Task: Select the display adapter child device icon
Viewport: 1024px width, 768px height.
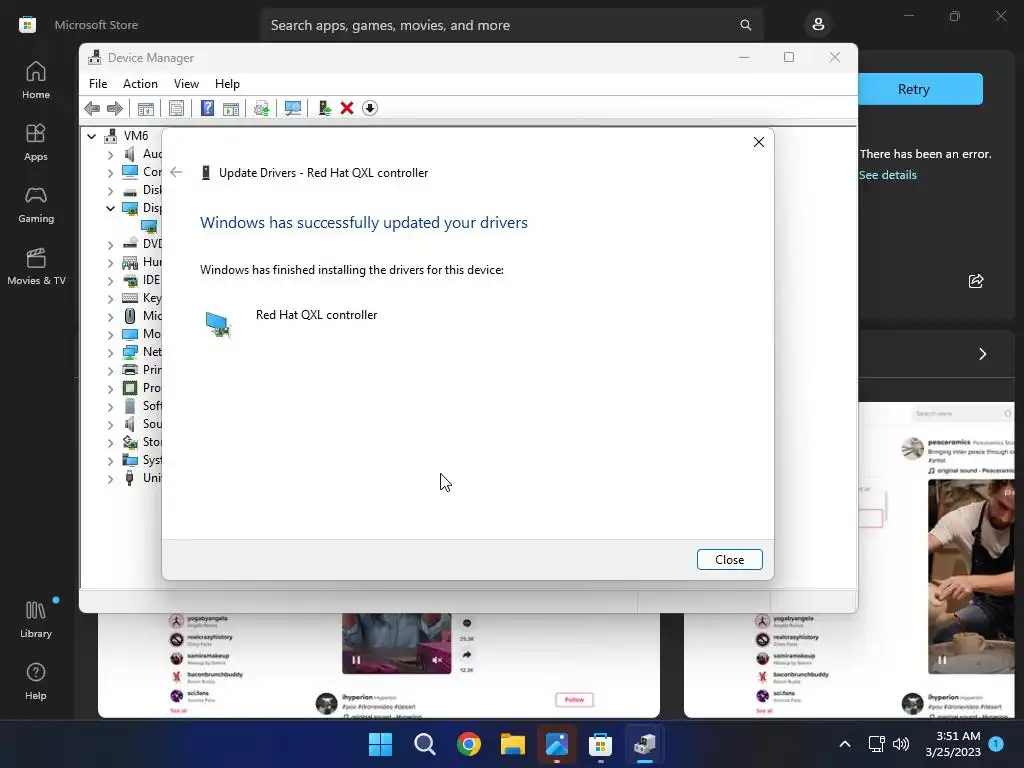Action: [x=149, y=227]
